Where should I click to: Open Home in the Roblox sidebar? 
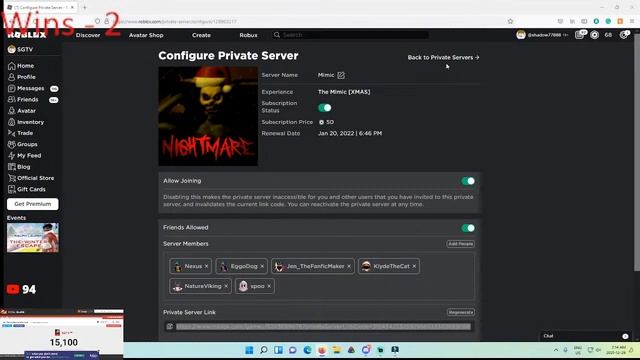click(21, 66)
